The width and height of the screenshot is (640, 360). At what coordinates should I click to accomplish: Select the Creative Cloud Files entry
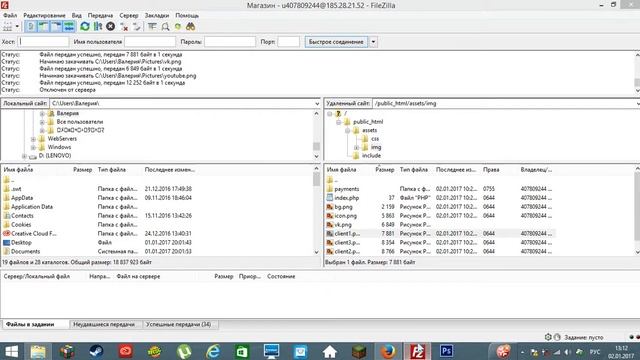(x=33, y=233)
